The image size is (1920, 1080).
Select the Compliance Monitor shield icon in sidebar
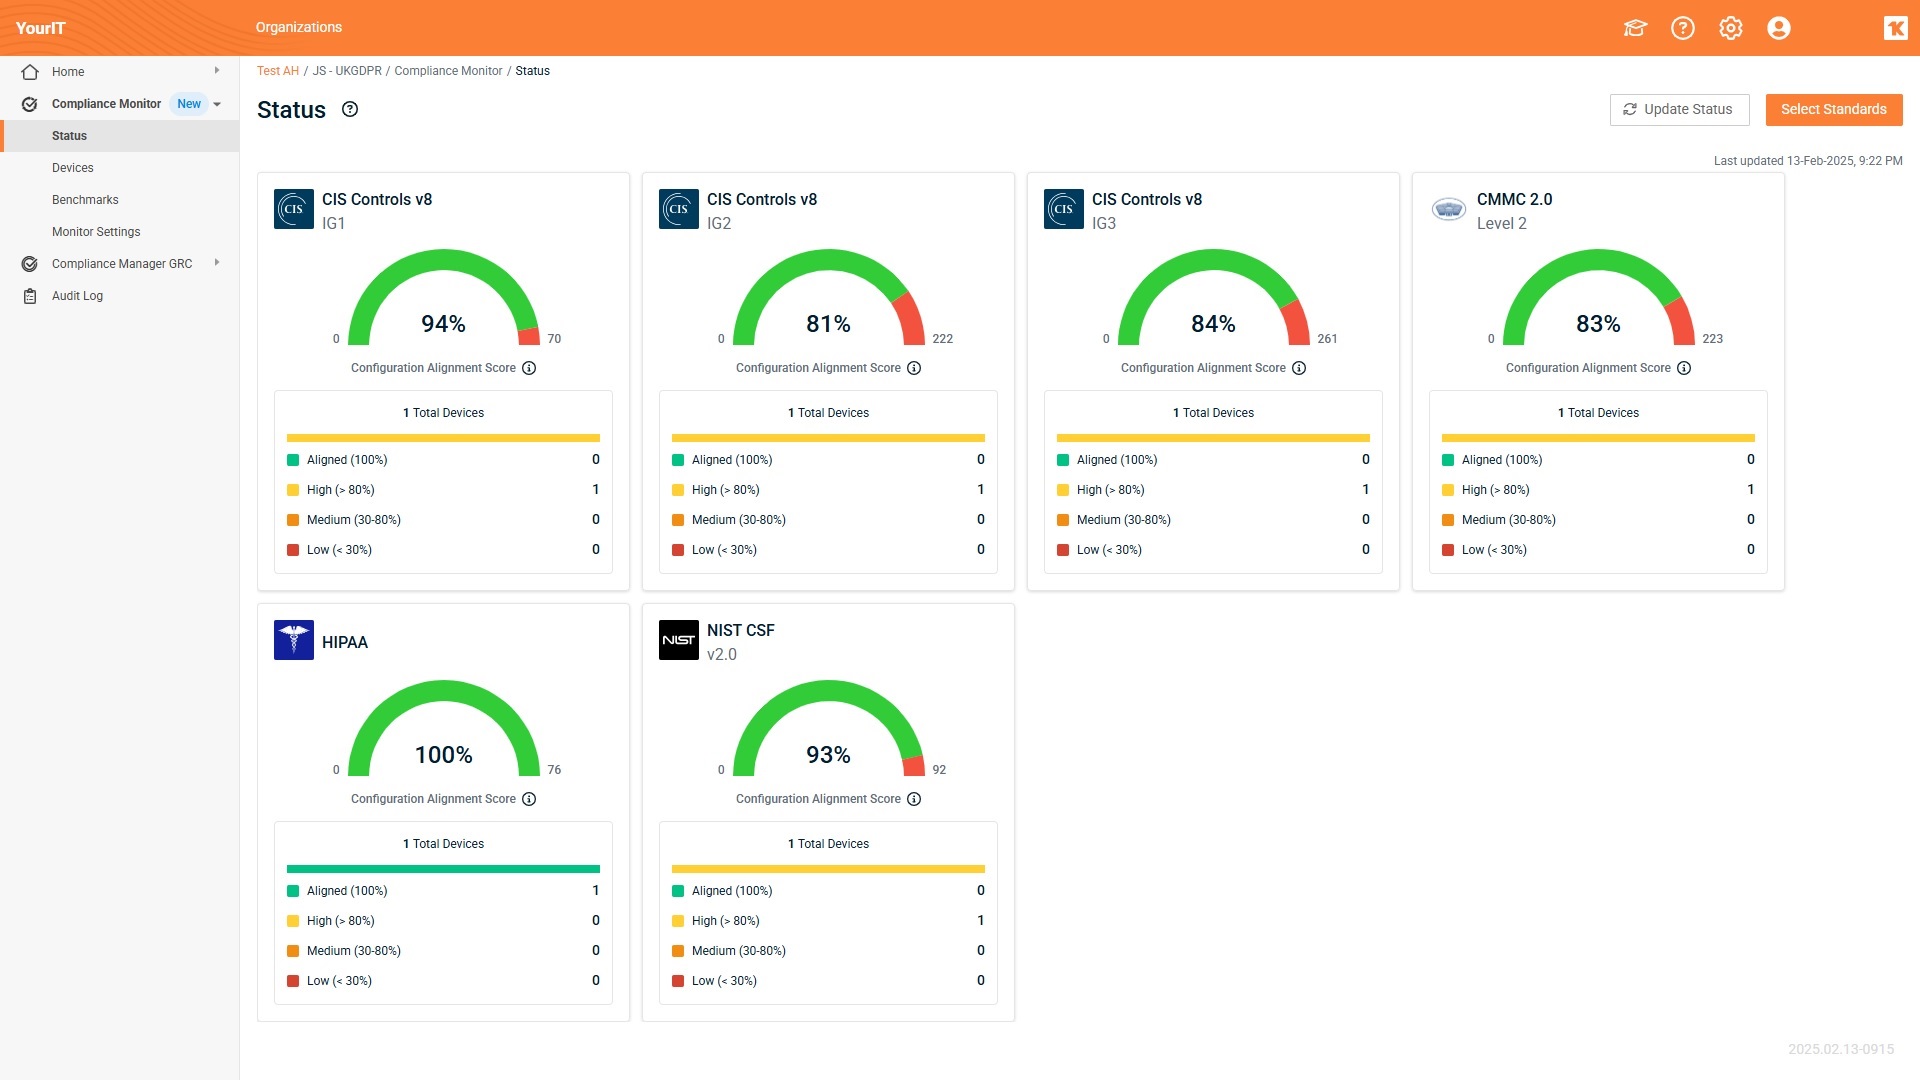[x=29, y=103]
